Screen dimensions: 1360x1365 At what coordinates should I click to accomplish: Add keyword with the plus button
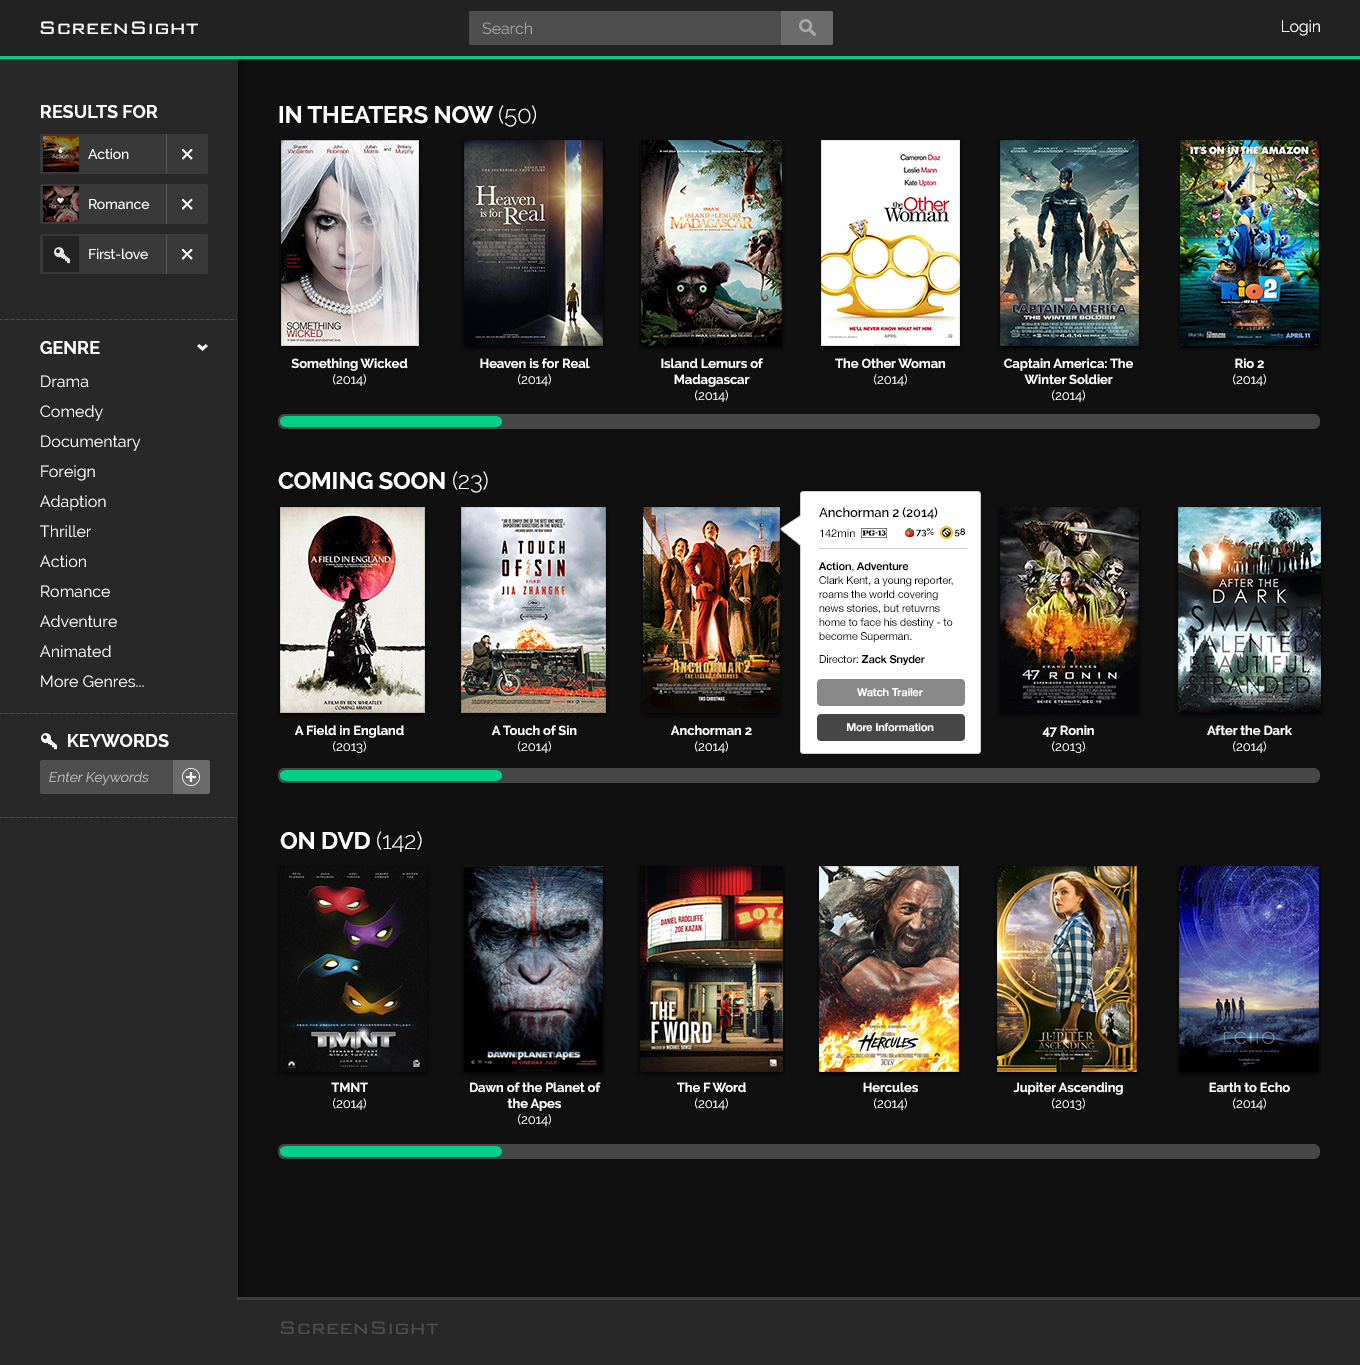point(191,777)
